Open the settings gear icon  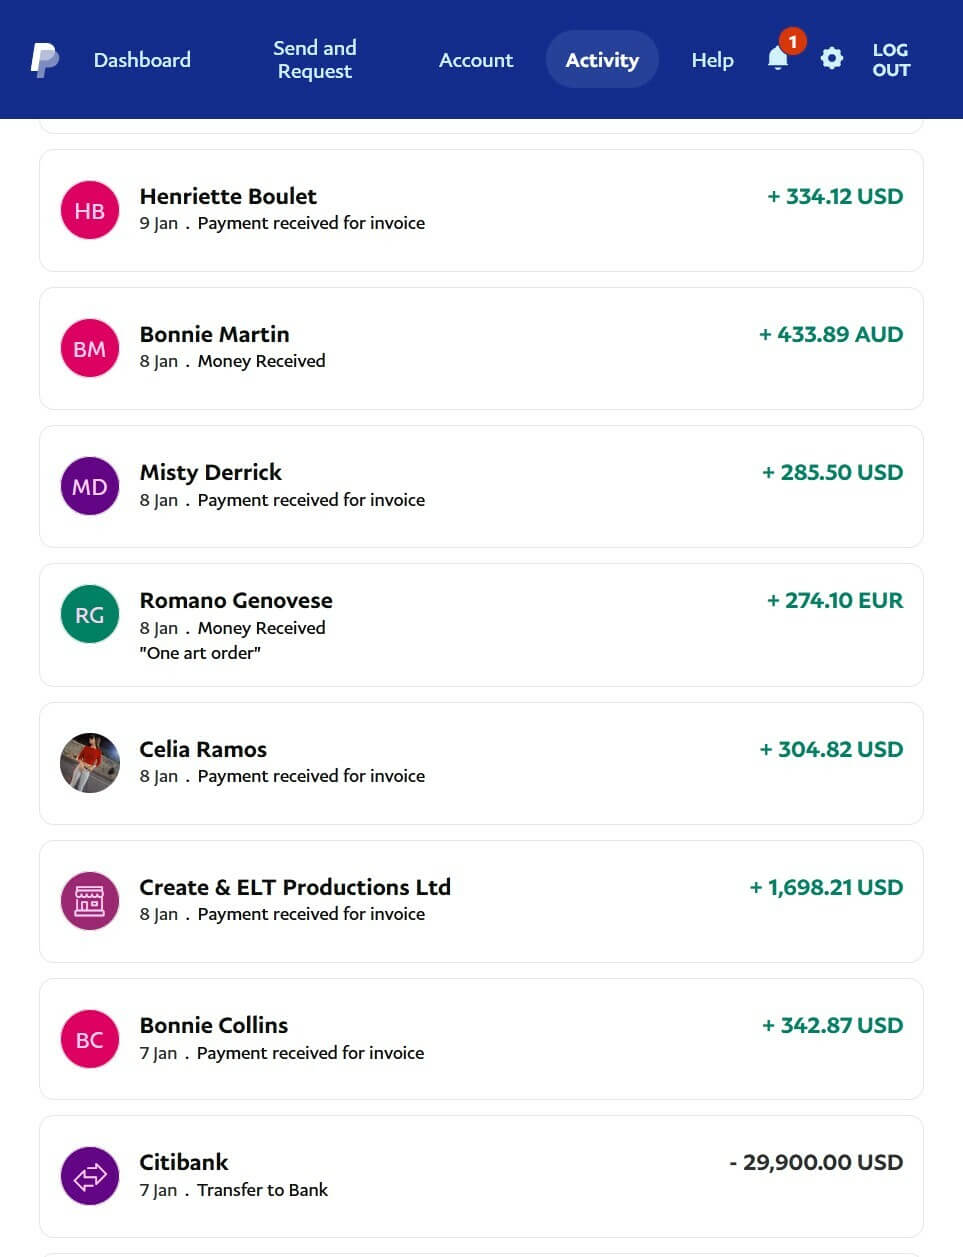click(x=831, y=59)
